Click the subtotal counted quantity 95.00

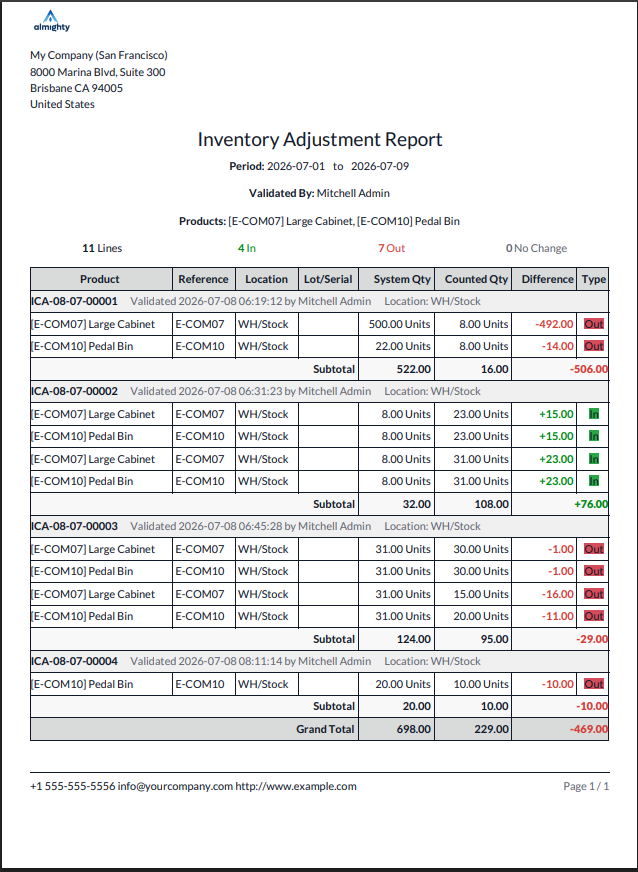click(x=494, y=640)
